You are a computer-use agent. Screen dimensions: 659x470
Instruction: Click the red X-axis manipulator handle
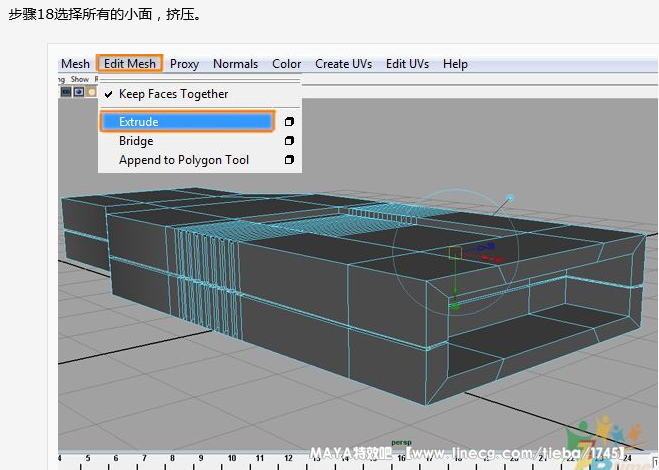click(x=496, y=258)
